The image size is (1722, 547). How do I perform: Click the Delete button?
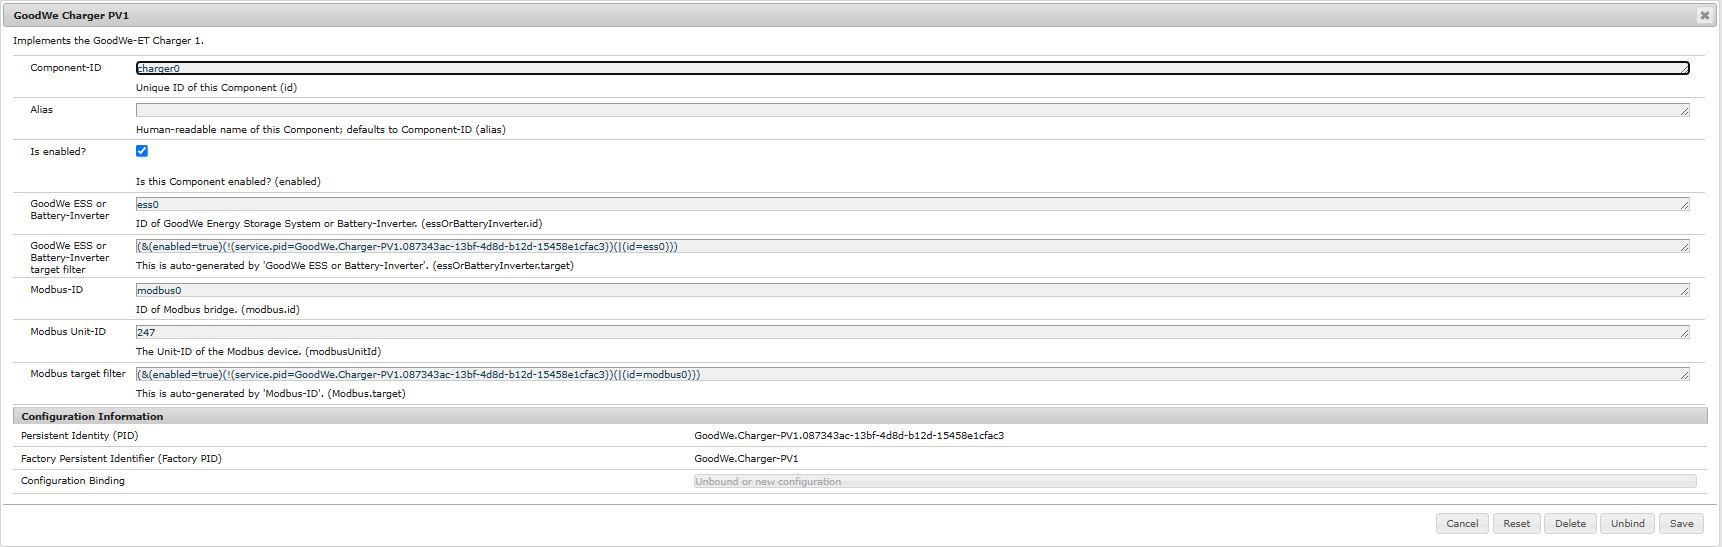(x=1570, y=523)
